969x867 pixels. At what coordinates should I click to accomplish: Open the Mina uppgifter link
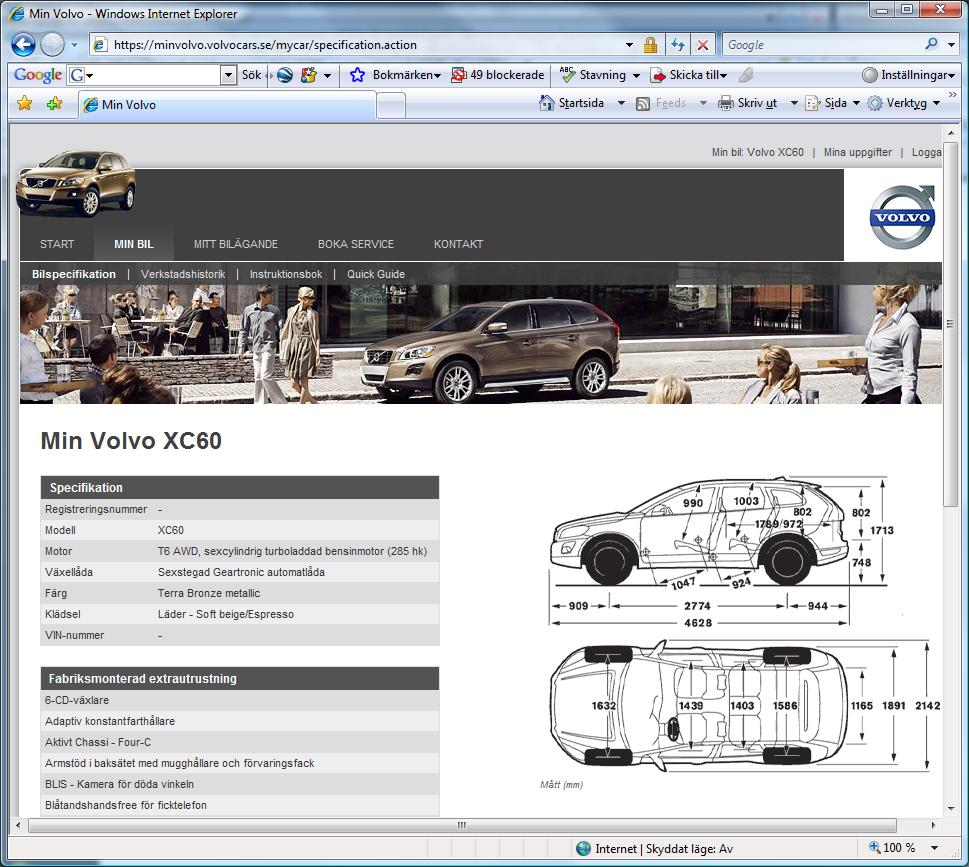[x=858, y=152]
